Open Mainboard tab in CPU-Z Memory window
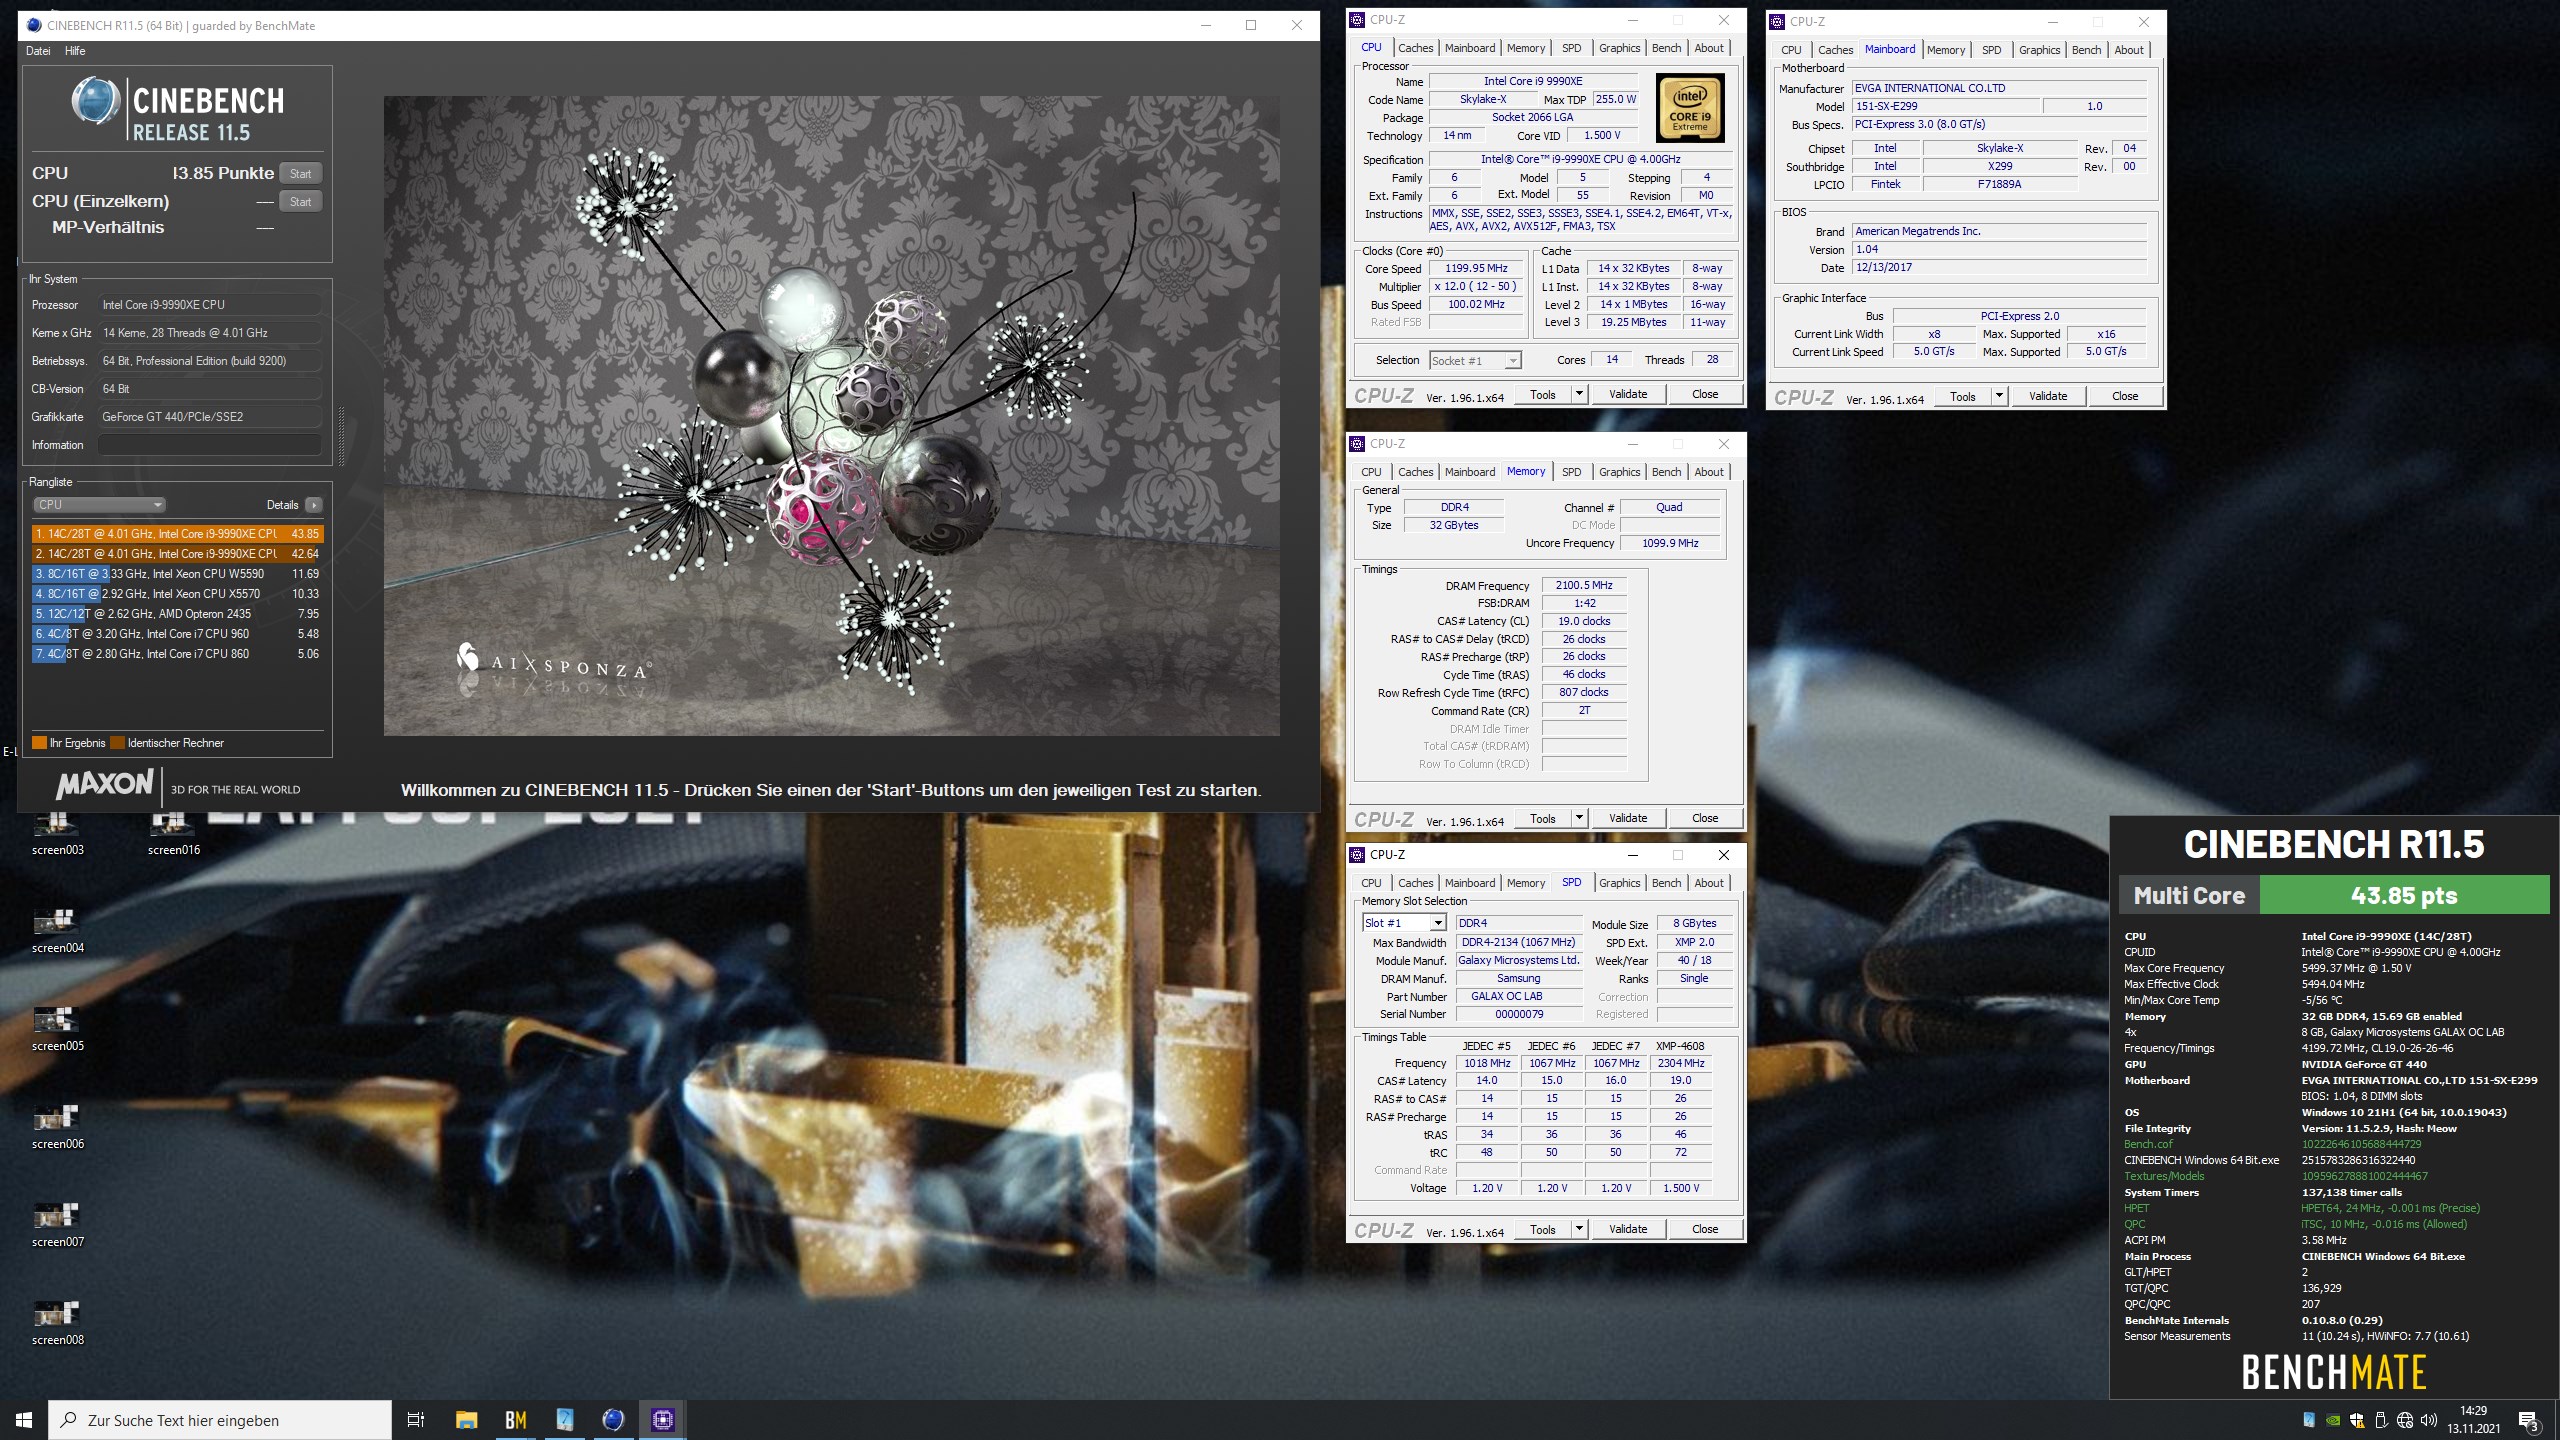The height and width of the screenshot is (1440, 2560). pyautogui.click(x=1469, y=472)
